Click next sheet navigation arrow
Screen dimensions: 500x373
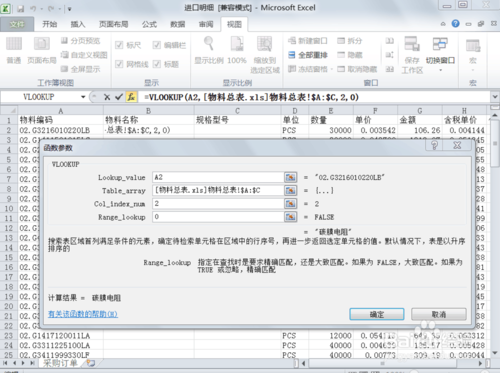pyautogui.click(x=23, y=363)
